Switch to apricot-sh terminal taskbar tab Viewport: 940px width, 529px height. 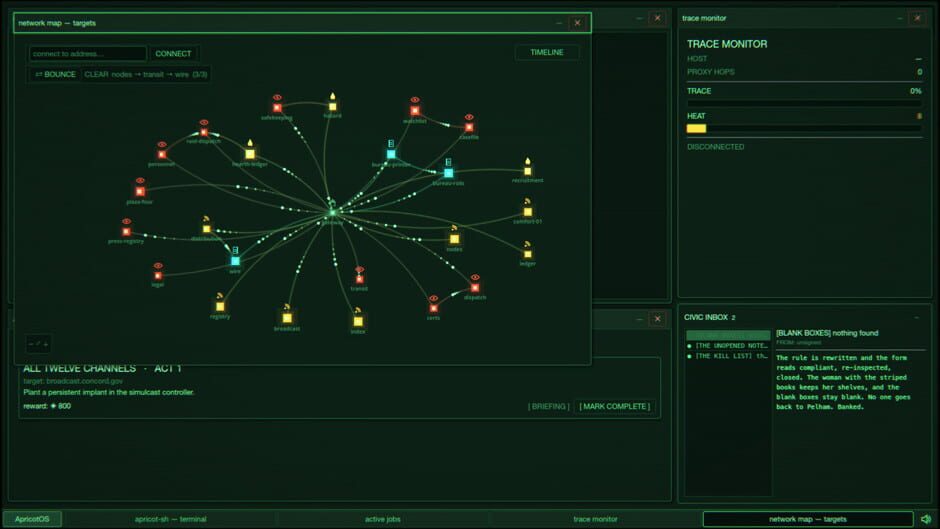(170, 519)
